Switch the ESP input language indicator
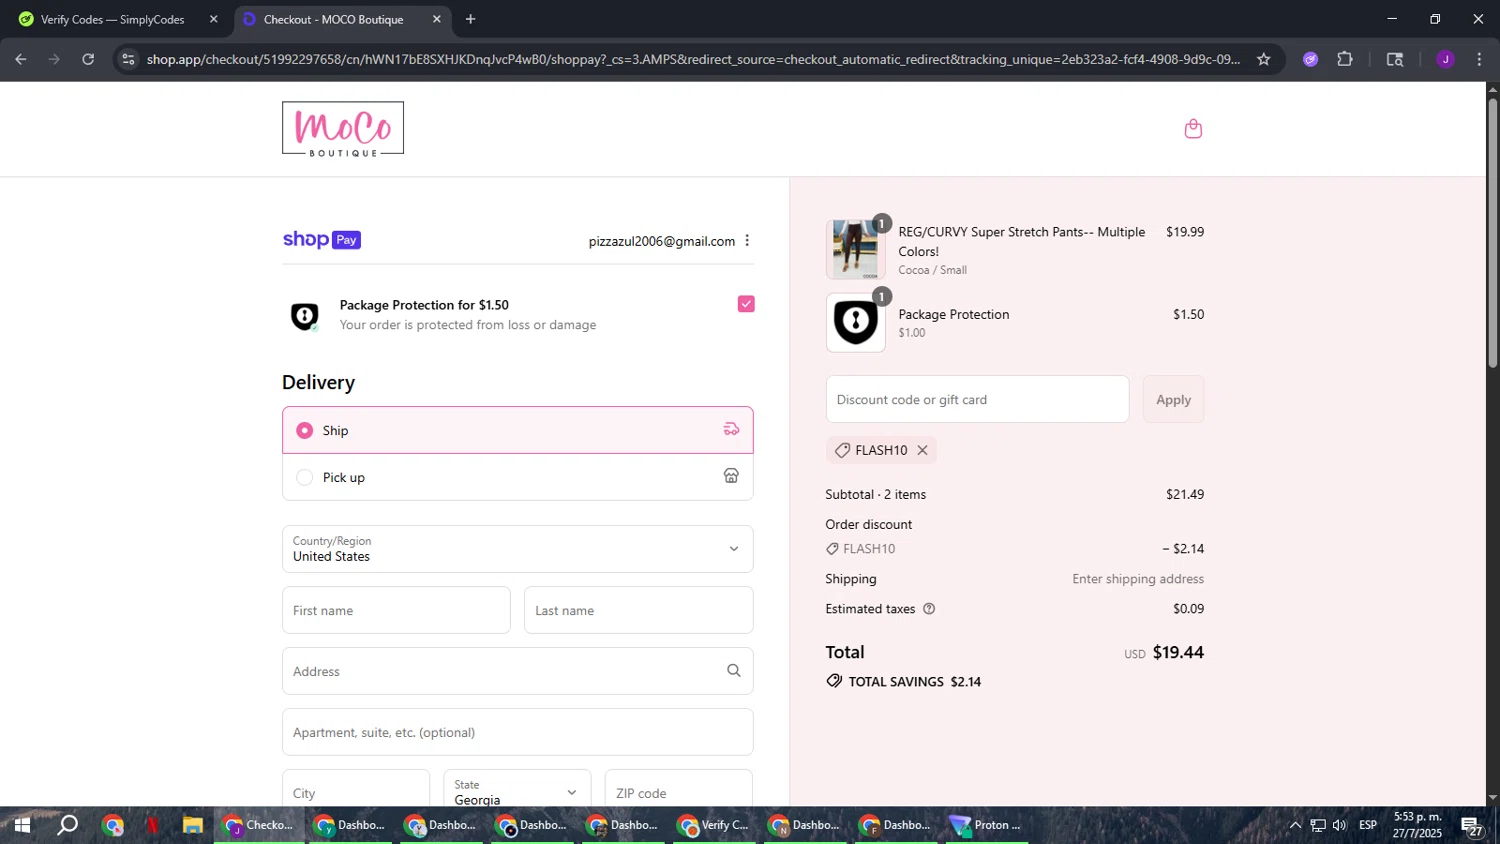 point(1368,825)
